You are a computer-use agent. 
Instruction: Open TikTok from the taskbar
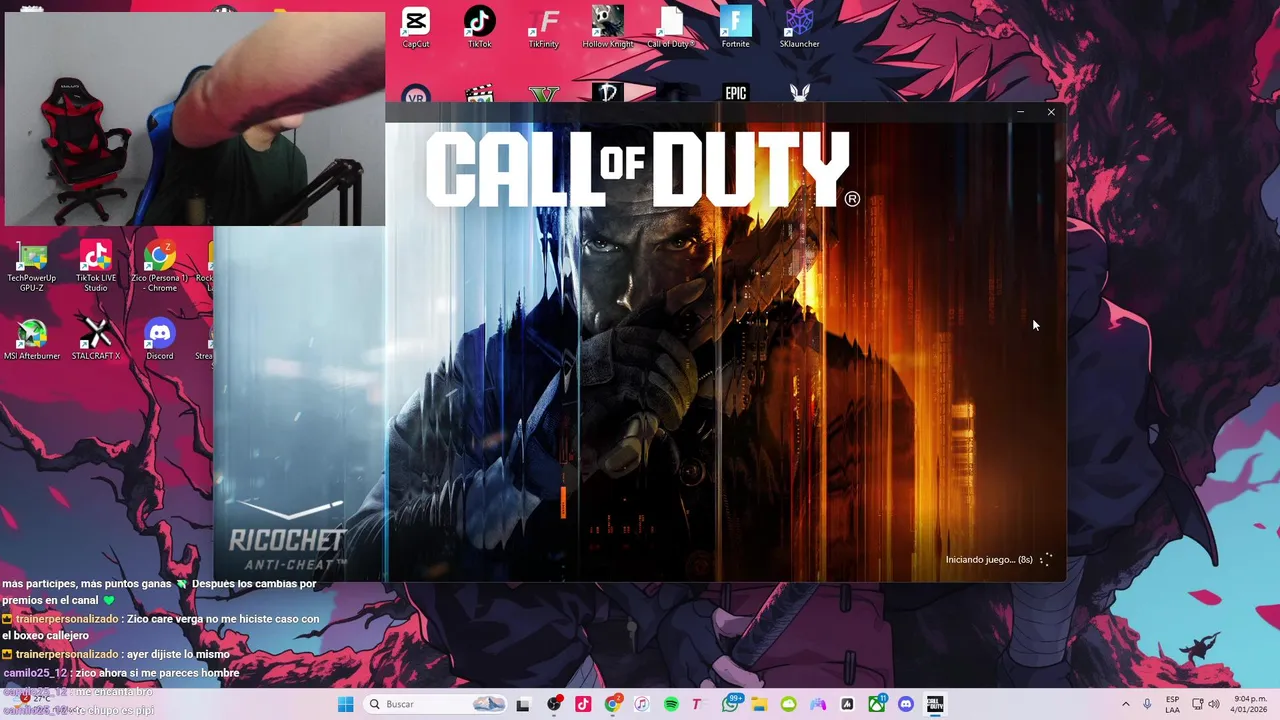tap(583, 704)
